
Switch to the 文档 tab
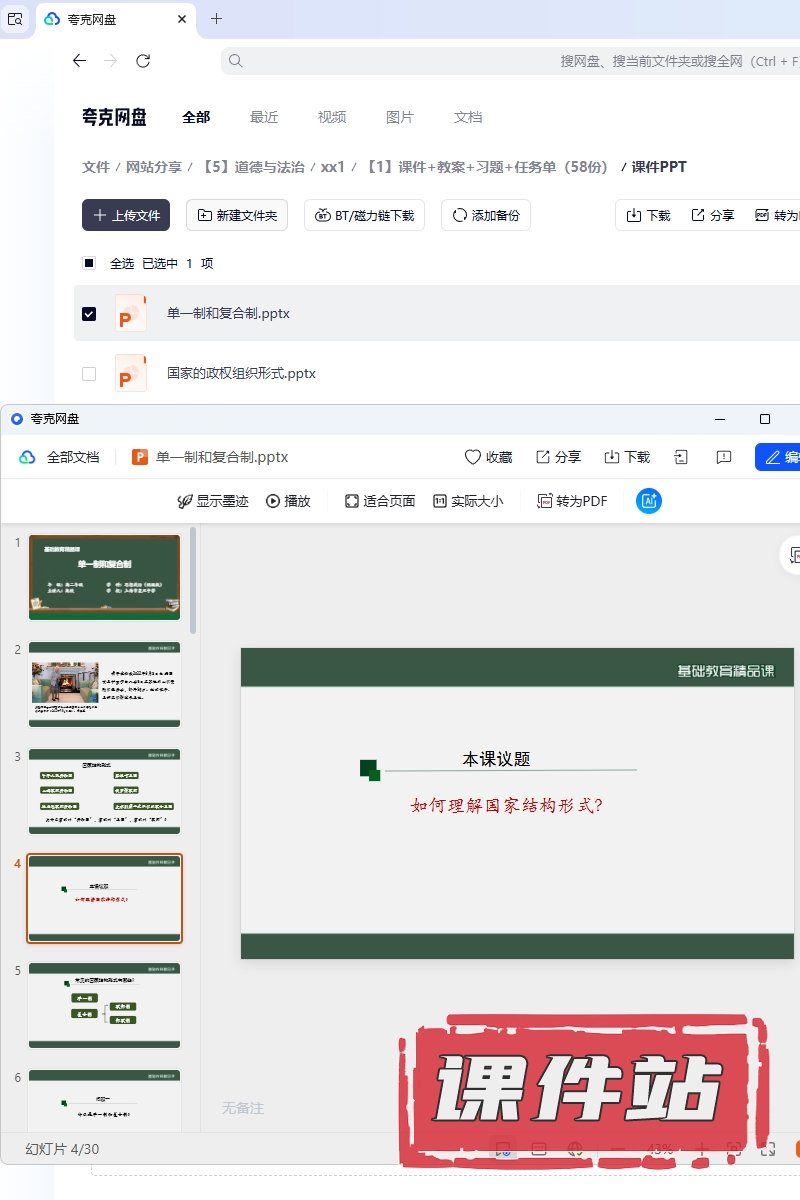point(468,117)
